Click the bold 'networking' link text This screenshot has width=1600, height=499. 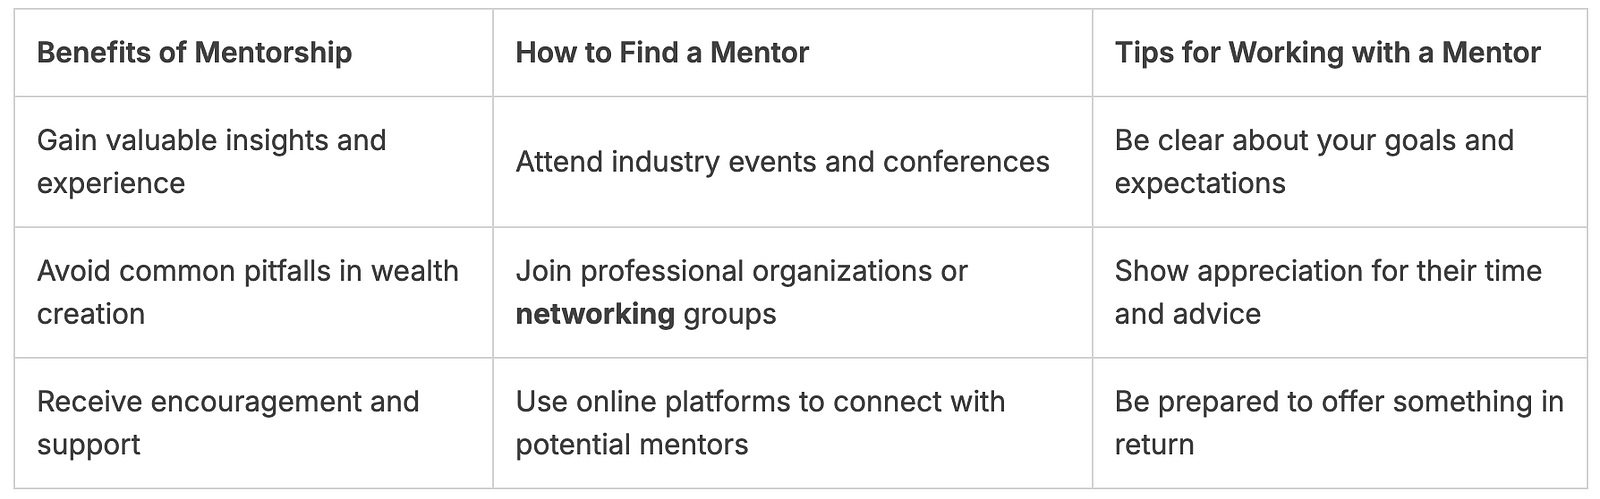[595, 314]
